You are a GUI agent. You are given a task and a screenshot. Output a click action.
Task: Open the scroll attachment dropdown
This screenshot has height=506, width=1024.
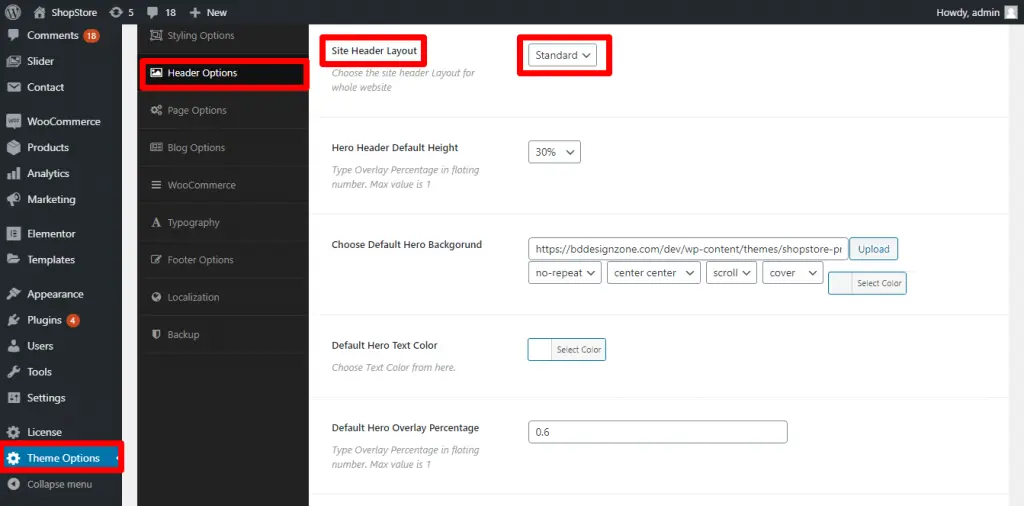coord(731,273)
